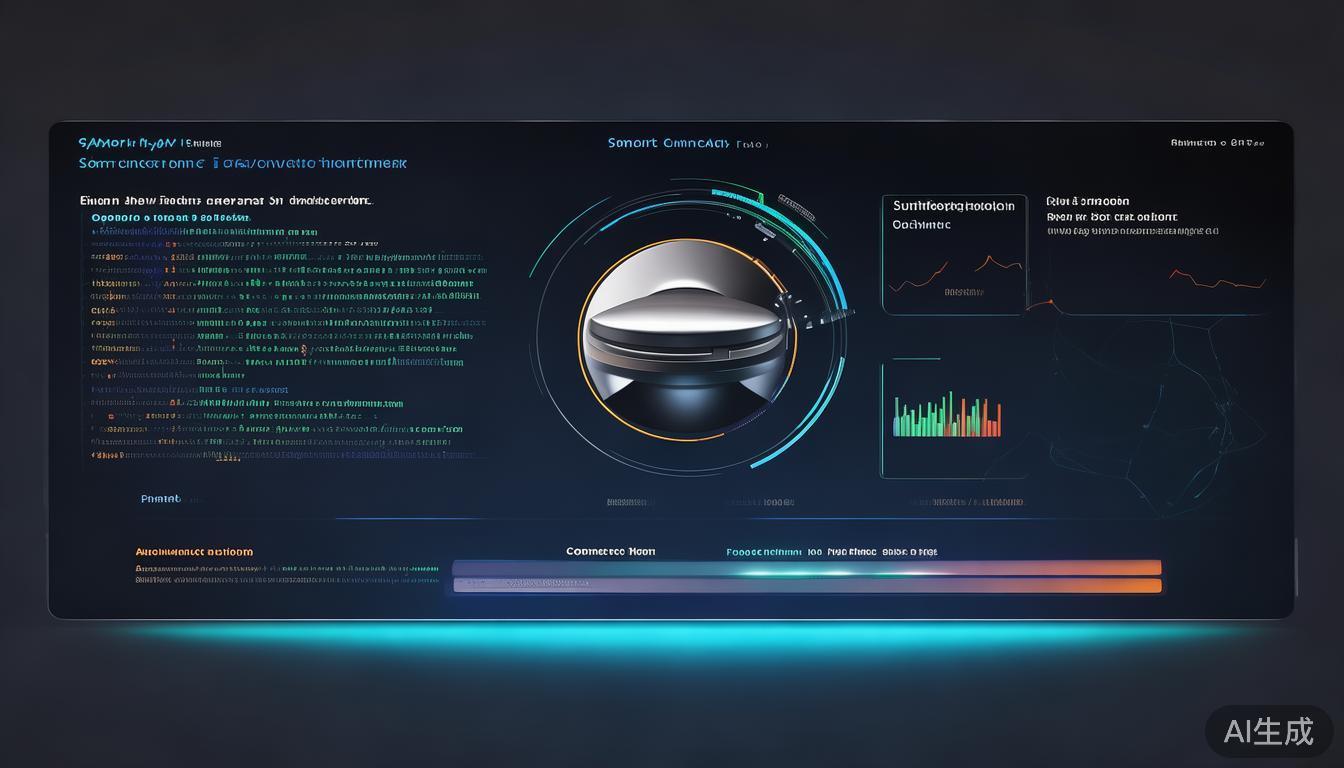Click the 'Connetce hoon' label above bars
The width and height of the screenshot is (1344, 768).
(610, 551)
